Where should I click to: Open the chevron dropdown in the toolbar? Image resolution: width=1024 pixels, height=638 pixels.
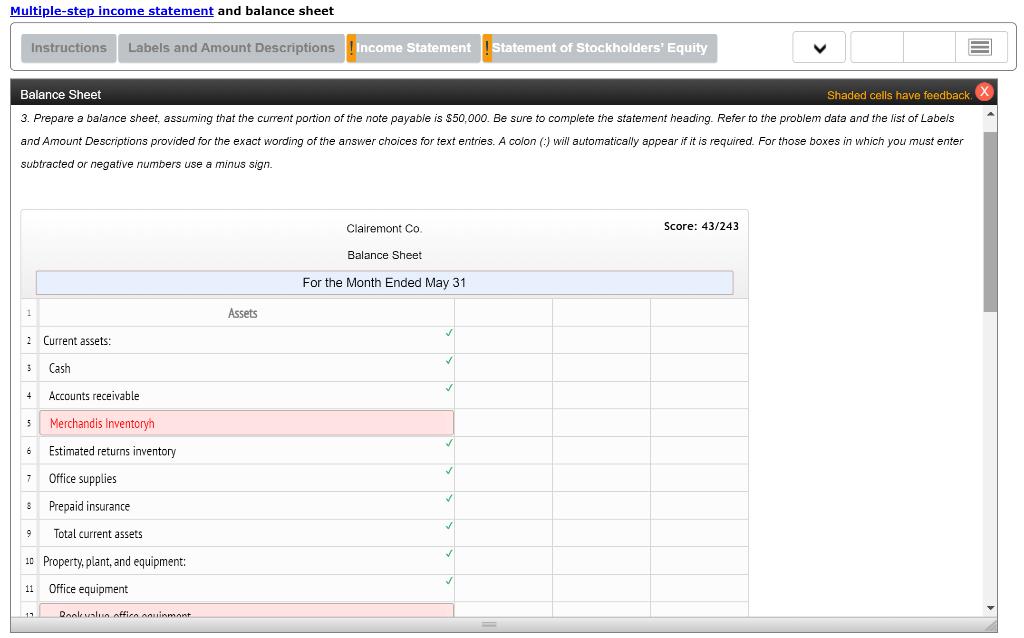click(x=818, y=47)
